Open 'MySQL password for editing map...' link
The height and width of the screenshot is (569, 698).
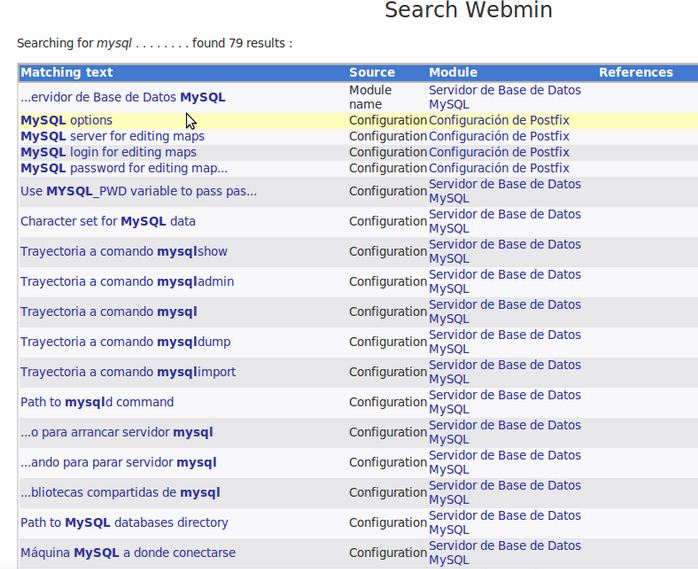point(123,168)
